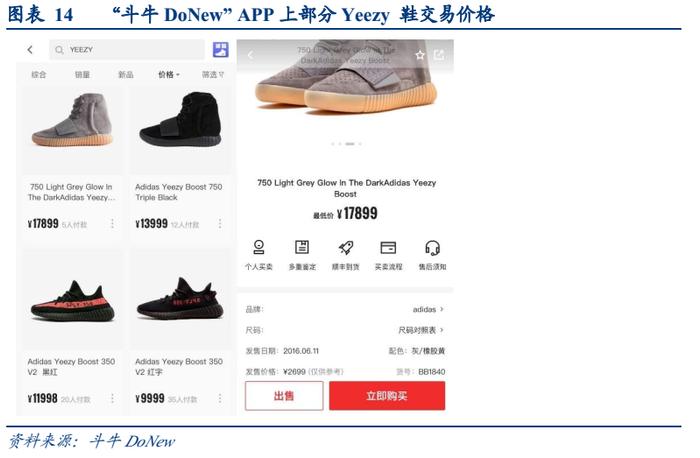Tap the 多重鉴定 authentication icon
700x458 pixels.
[x=302, y=247]
